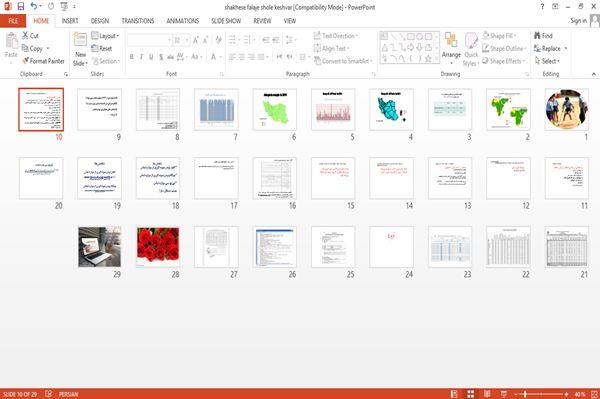
Task: Click the Reset slide icon
Action: tap(95, 48)
